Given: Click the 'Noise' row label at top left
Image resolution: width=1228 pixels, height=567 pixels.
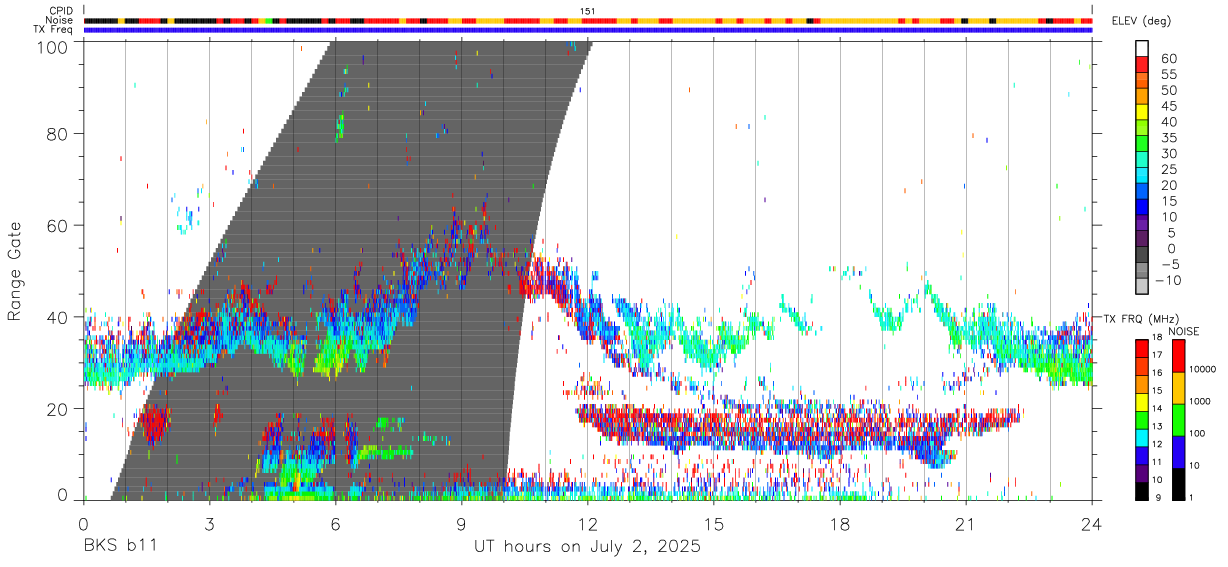Looking at the screenshot, I should (x=59, y=20).
